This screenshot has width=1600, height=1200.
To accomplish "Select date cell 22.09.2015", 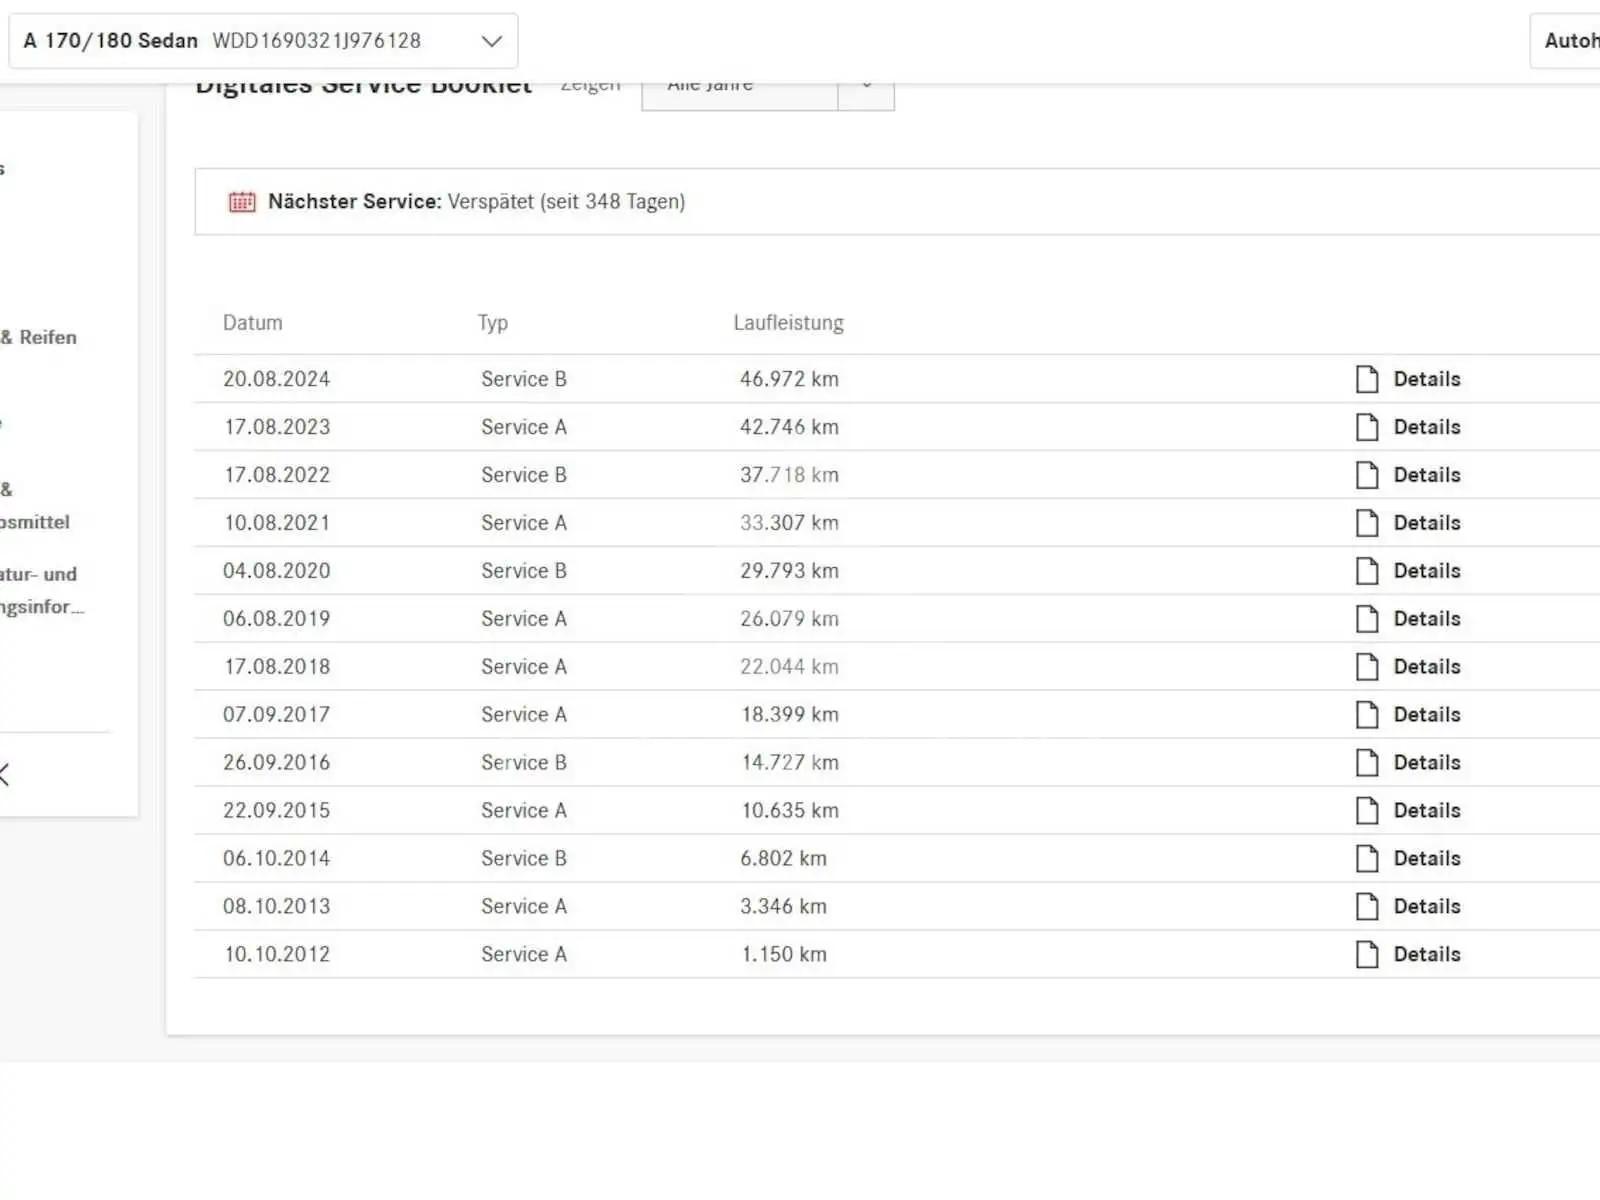I will click(277, 811).
